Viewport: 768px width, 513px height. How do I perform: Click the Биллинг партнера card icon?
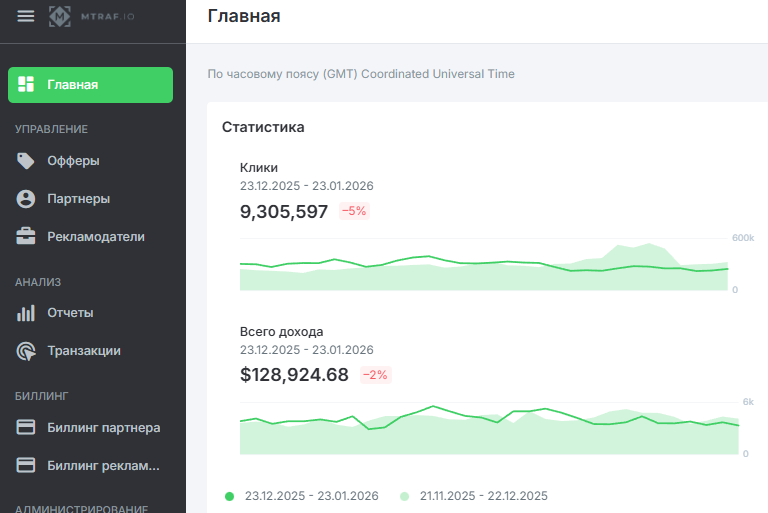pos(27,428)
